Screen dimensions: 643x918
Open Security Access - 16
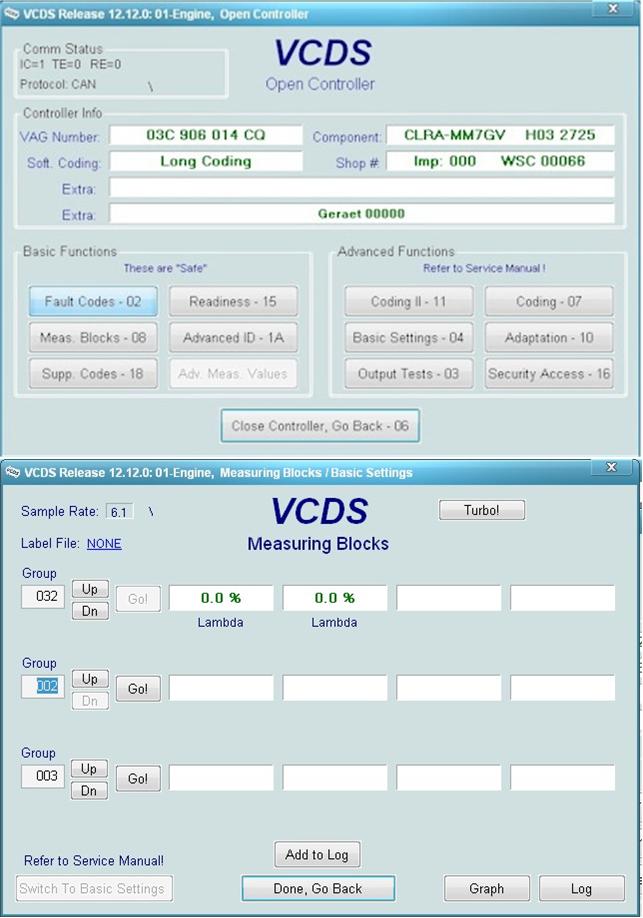(x=549, y=374)
